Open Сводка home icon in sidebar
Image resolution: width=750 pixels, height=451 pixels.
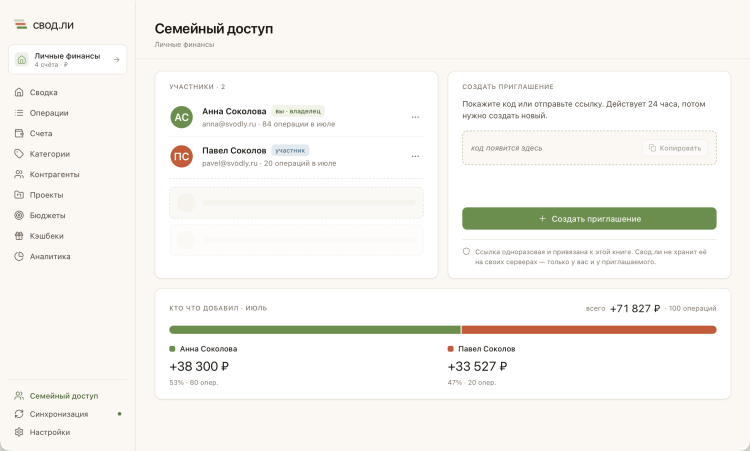[19, 92]
